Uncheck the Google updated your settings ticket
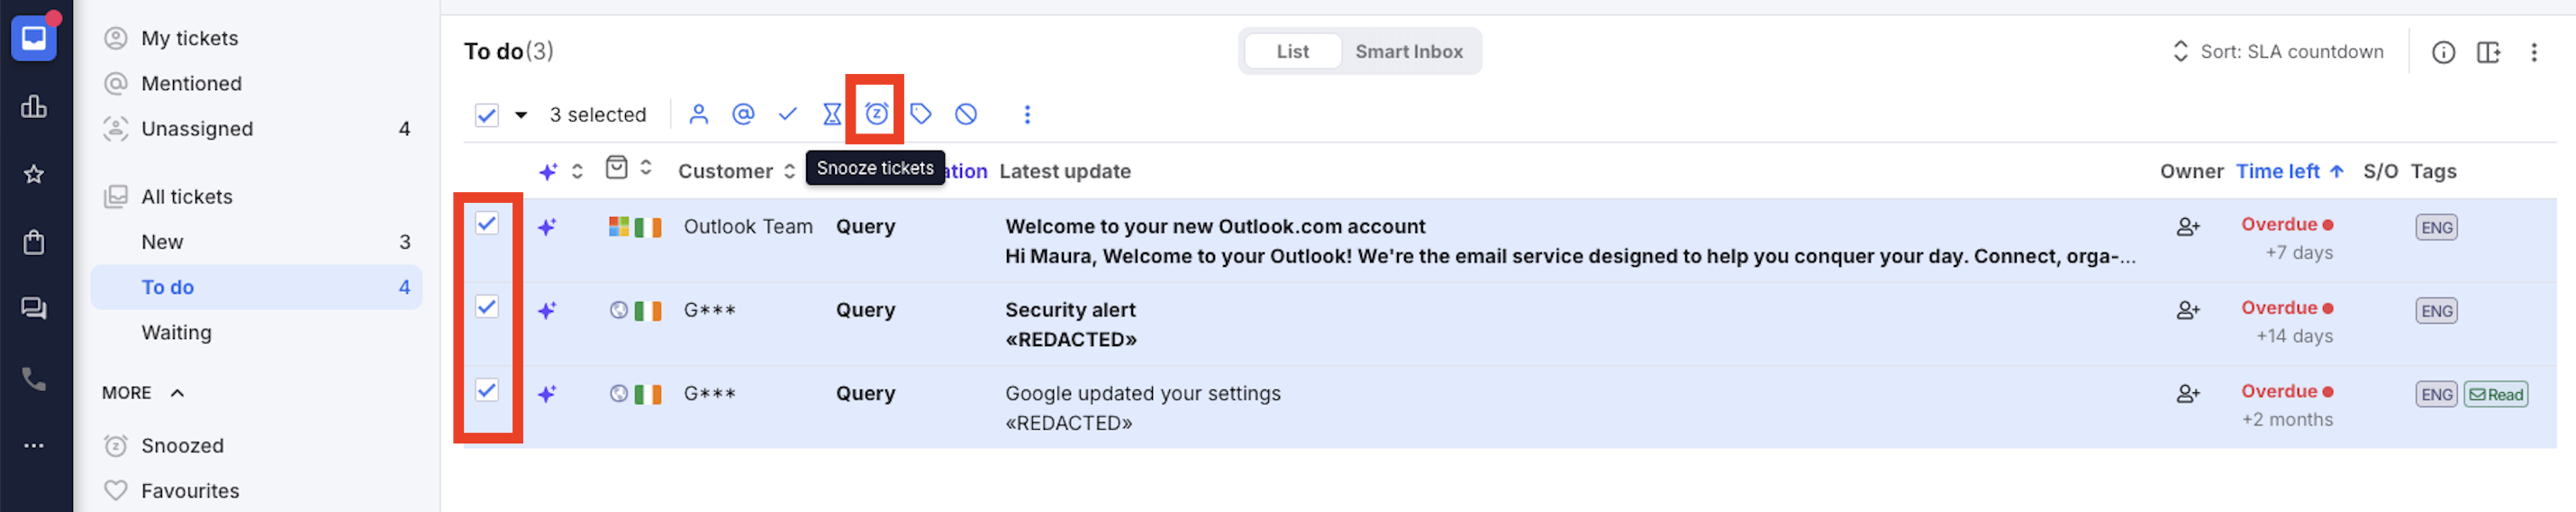Viewport: 2576px width, 512px height. click(x=486, y=390)
